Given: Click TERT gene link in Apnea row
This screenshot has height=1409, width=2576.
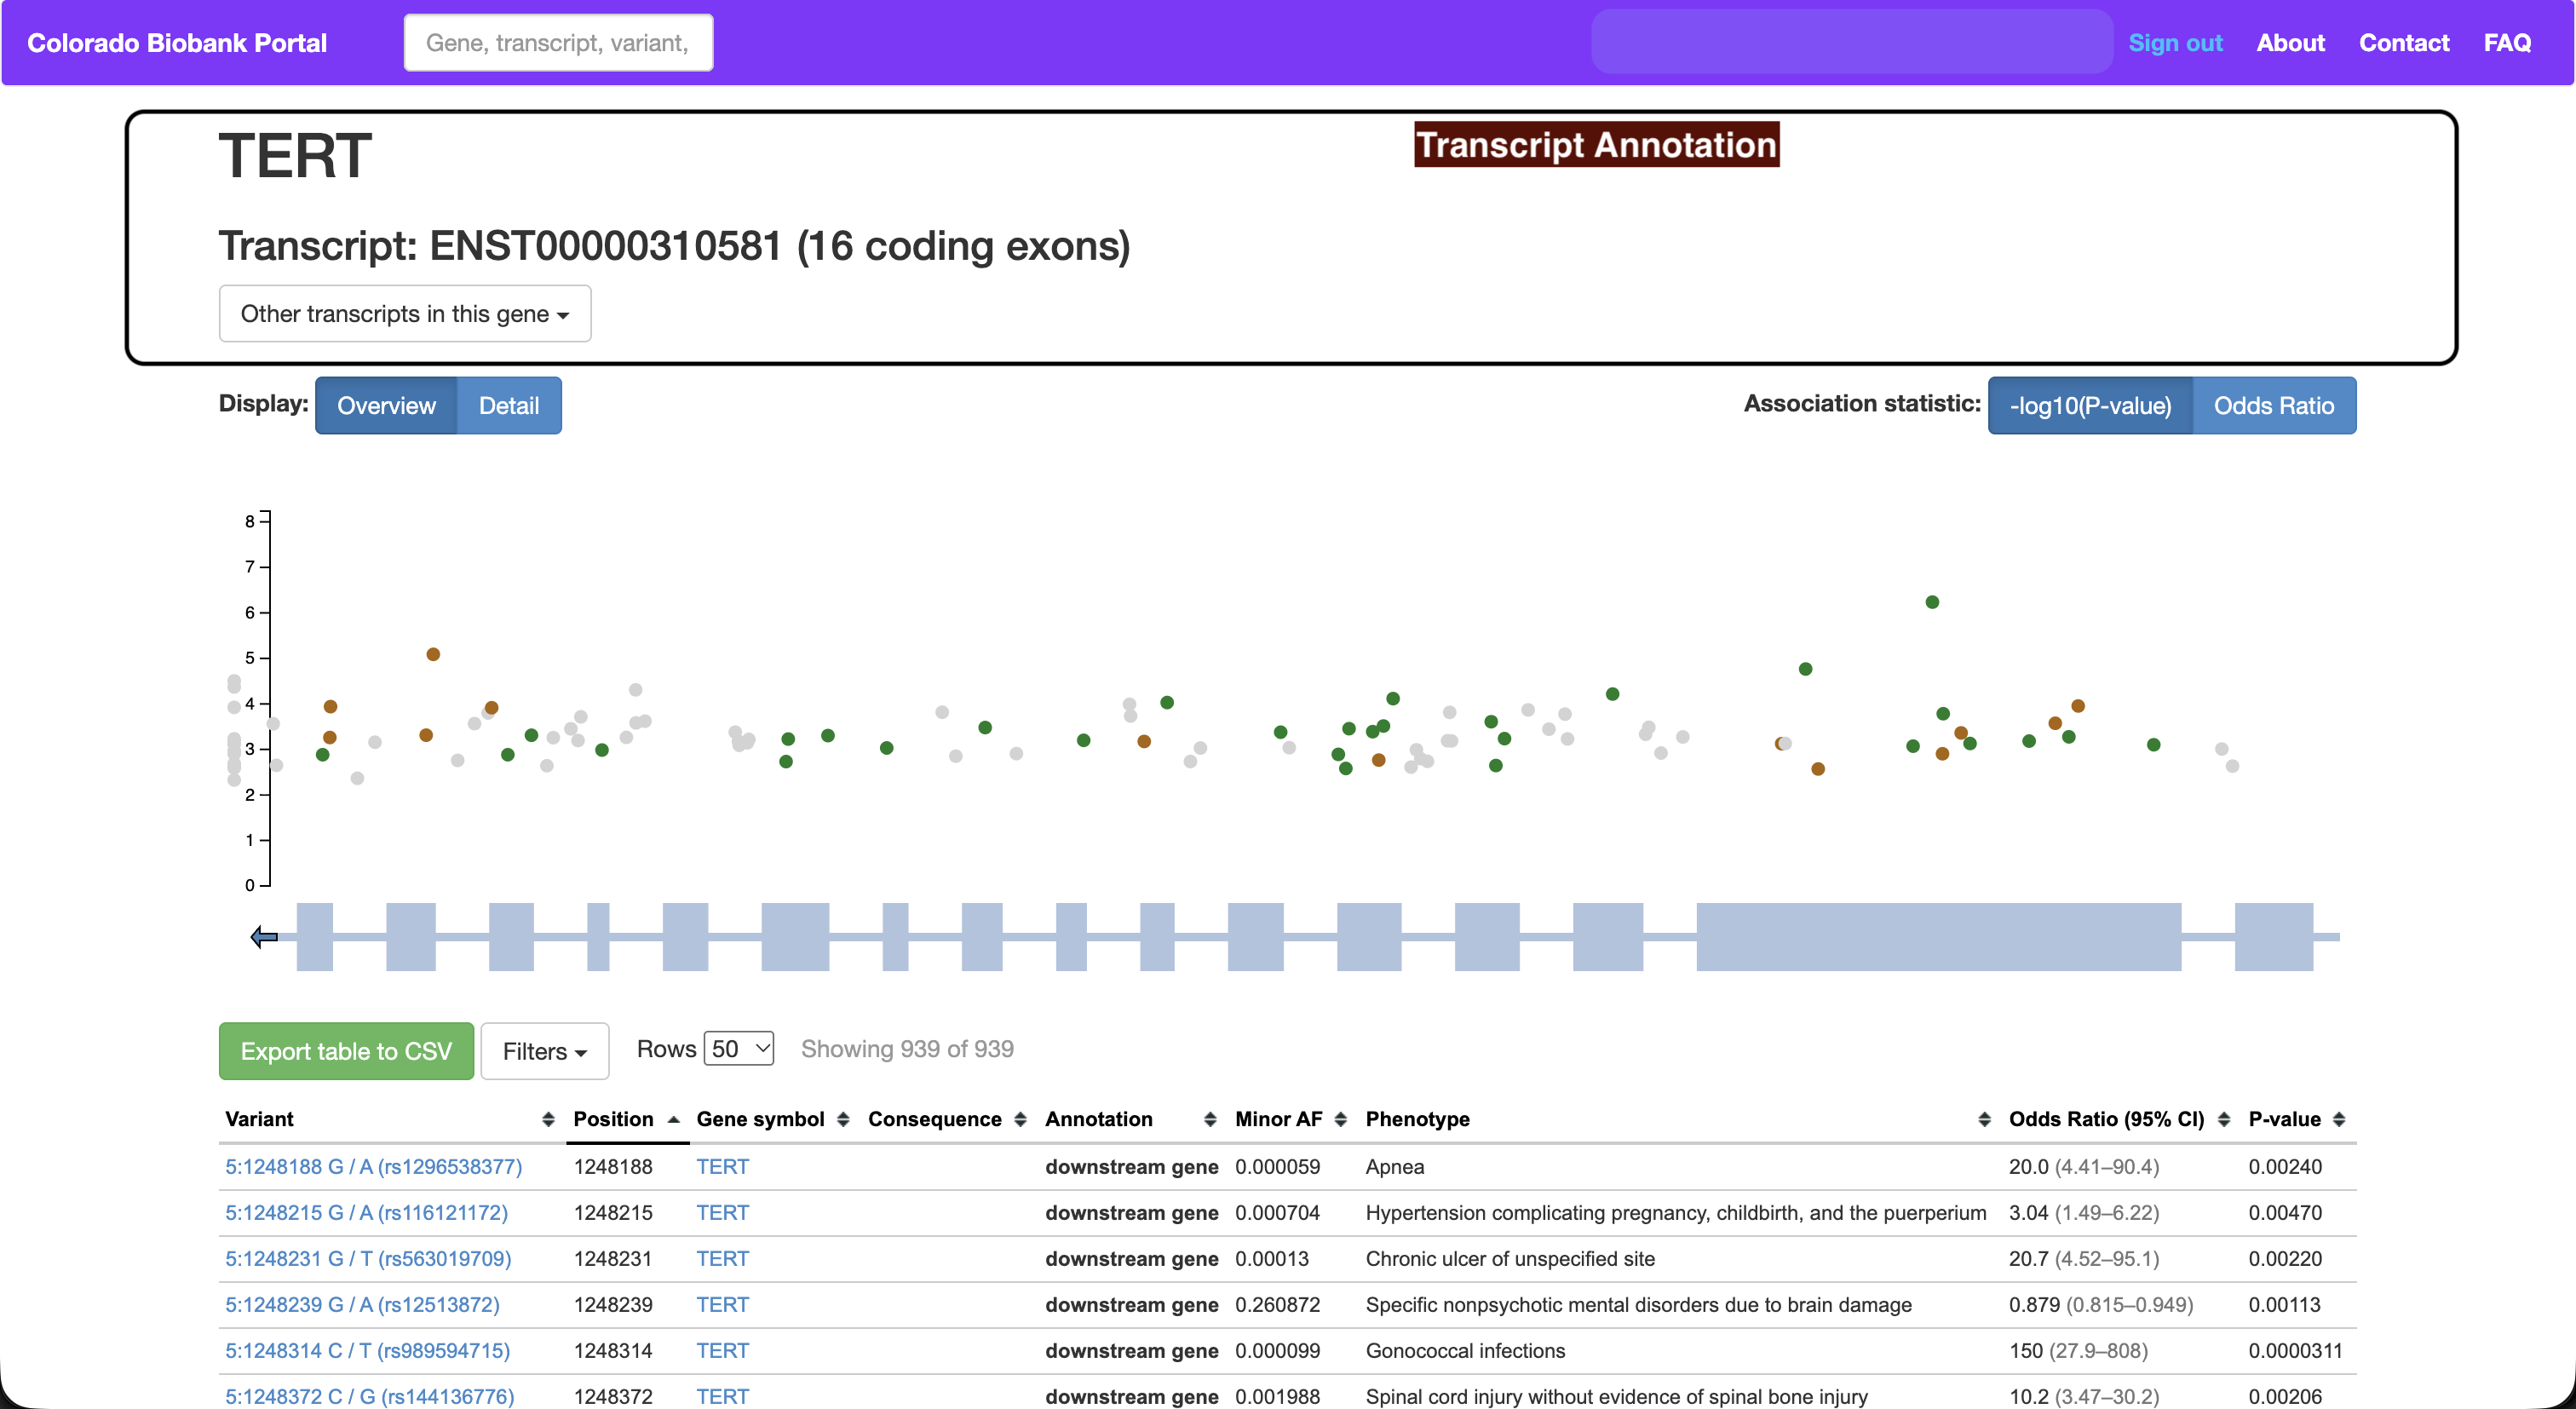Looking at the screenshot, I should 722,1167.
